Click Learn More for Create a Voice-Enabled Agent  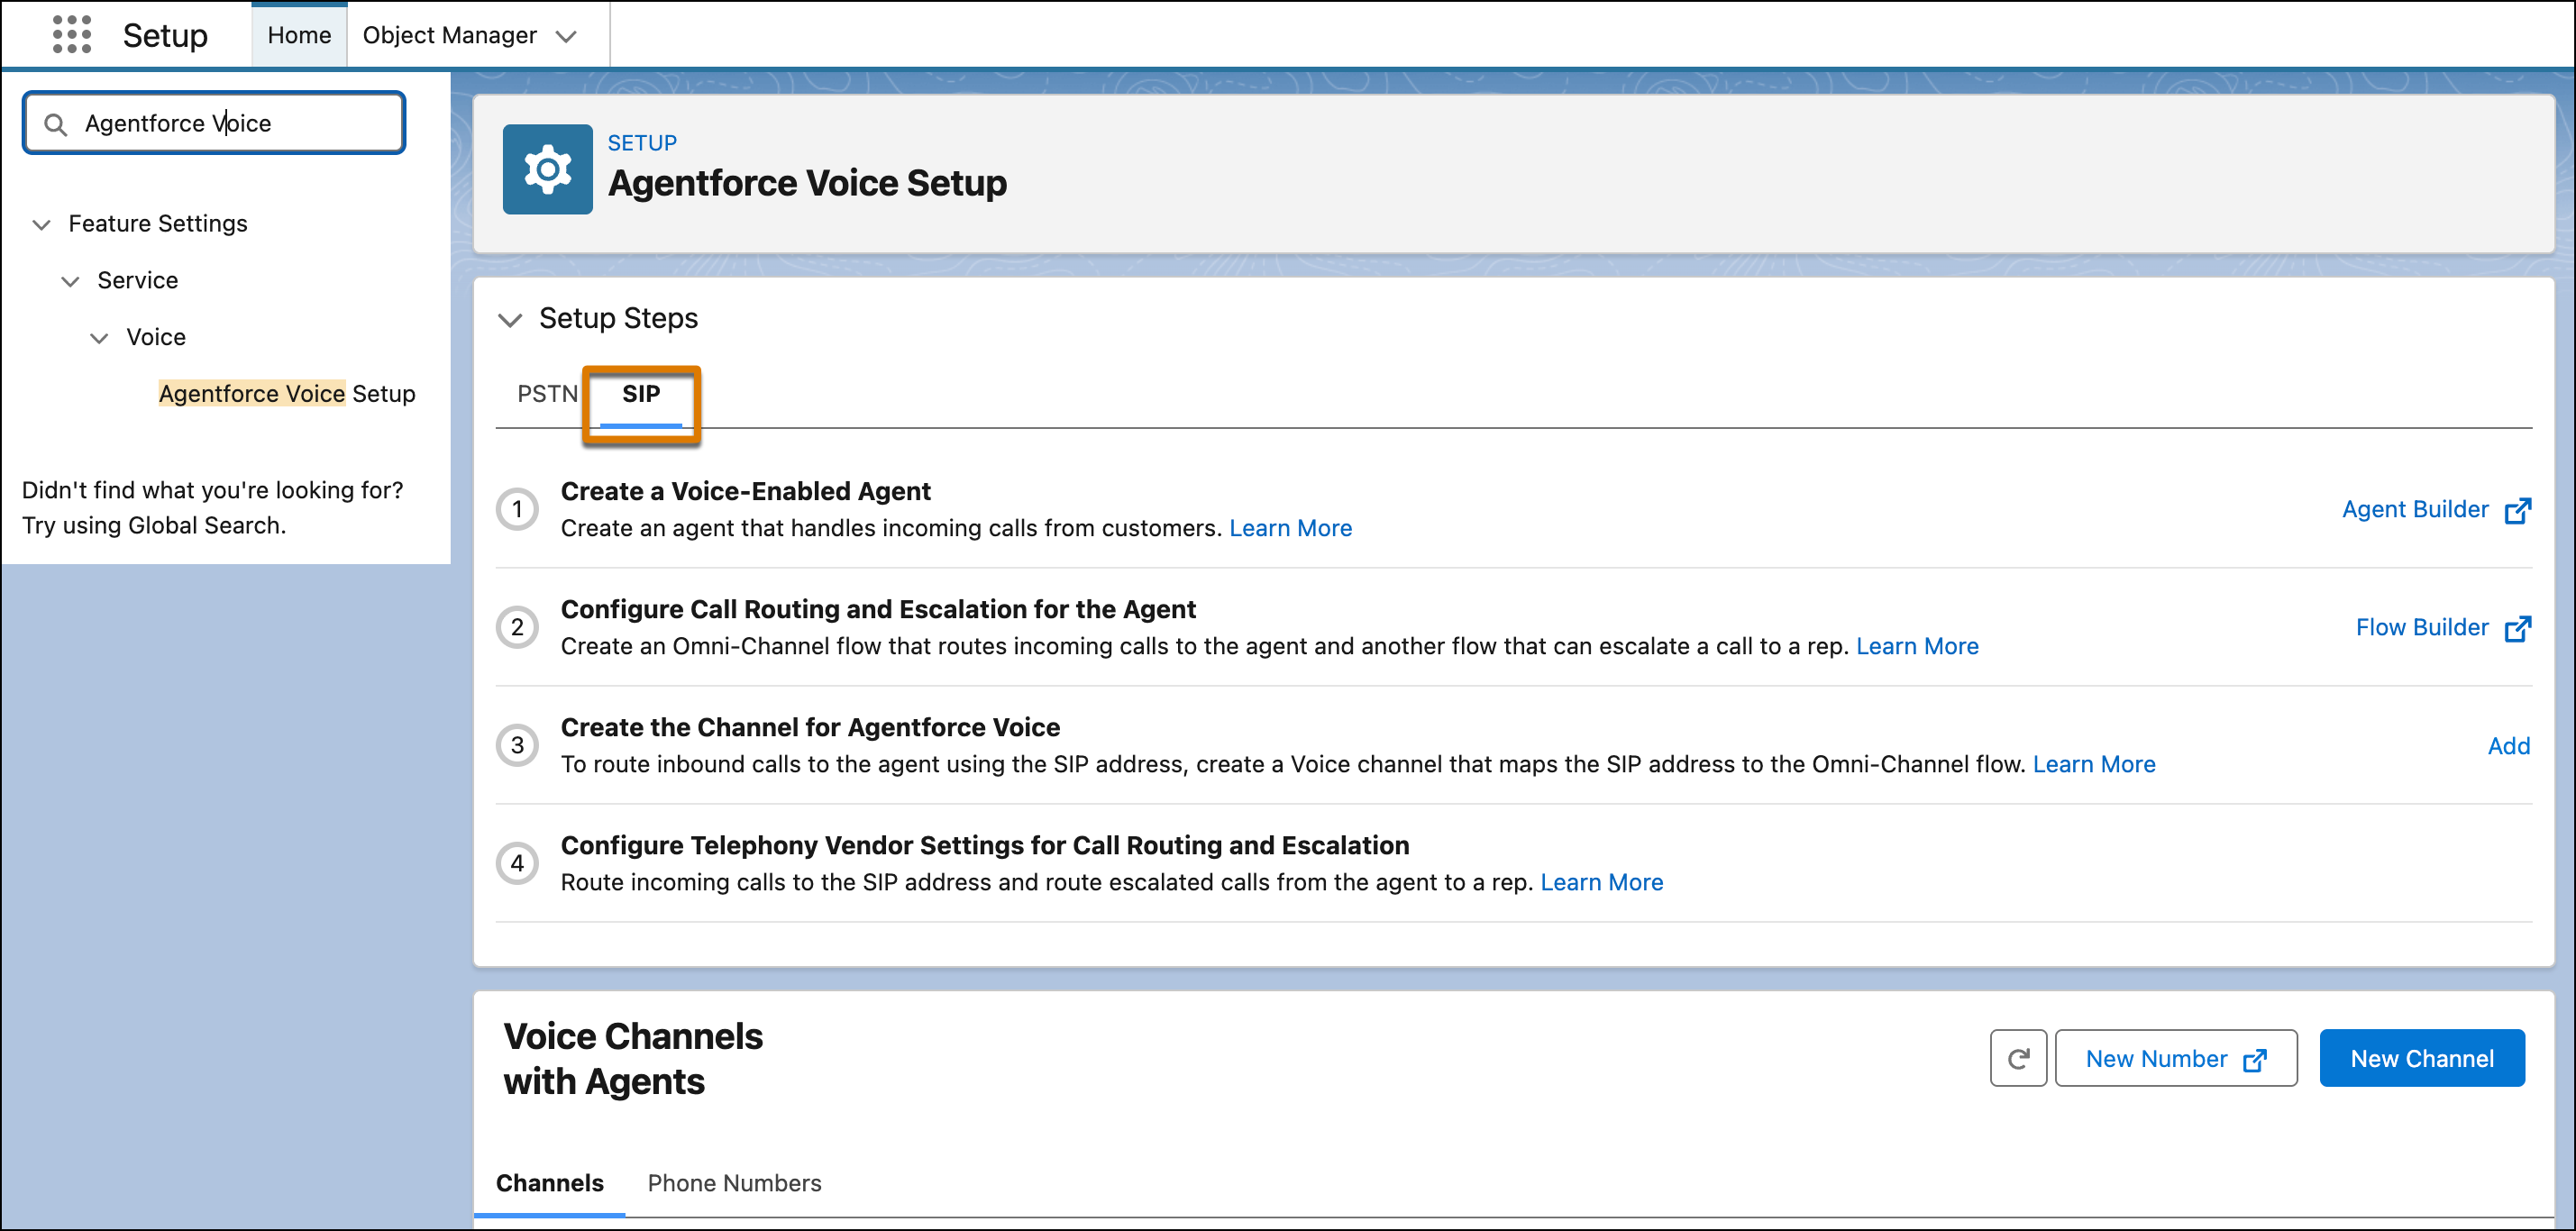(x=1290, y=528)
